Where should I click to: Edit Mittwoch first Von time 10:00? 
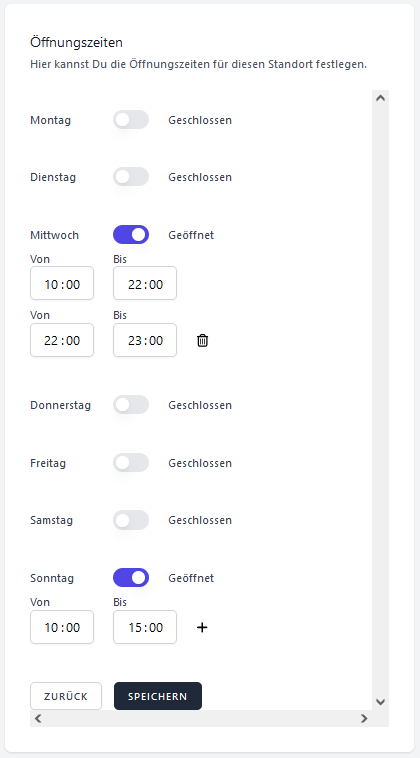click(62, 283)
